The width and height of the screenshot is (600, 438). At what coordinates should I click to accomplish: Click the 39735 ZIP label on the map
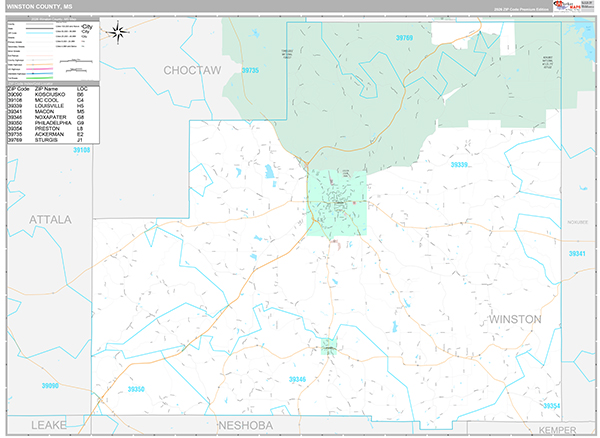pyautogui.click(x=250, y=70)
